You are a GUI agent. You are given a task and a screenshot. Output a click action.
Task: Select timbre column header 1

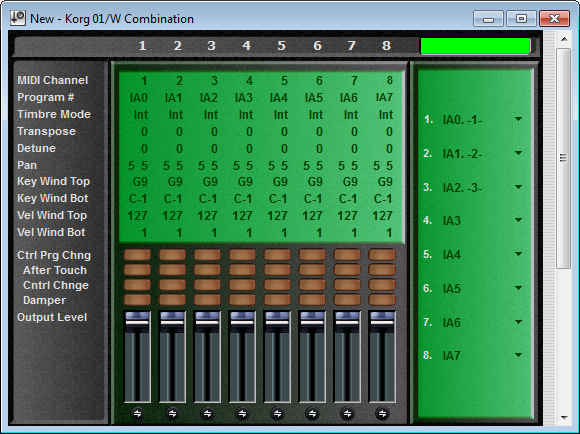(142, 46)
